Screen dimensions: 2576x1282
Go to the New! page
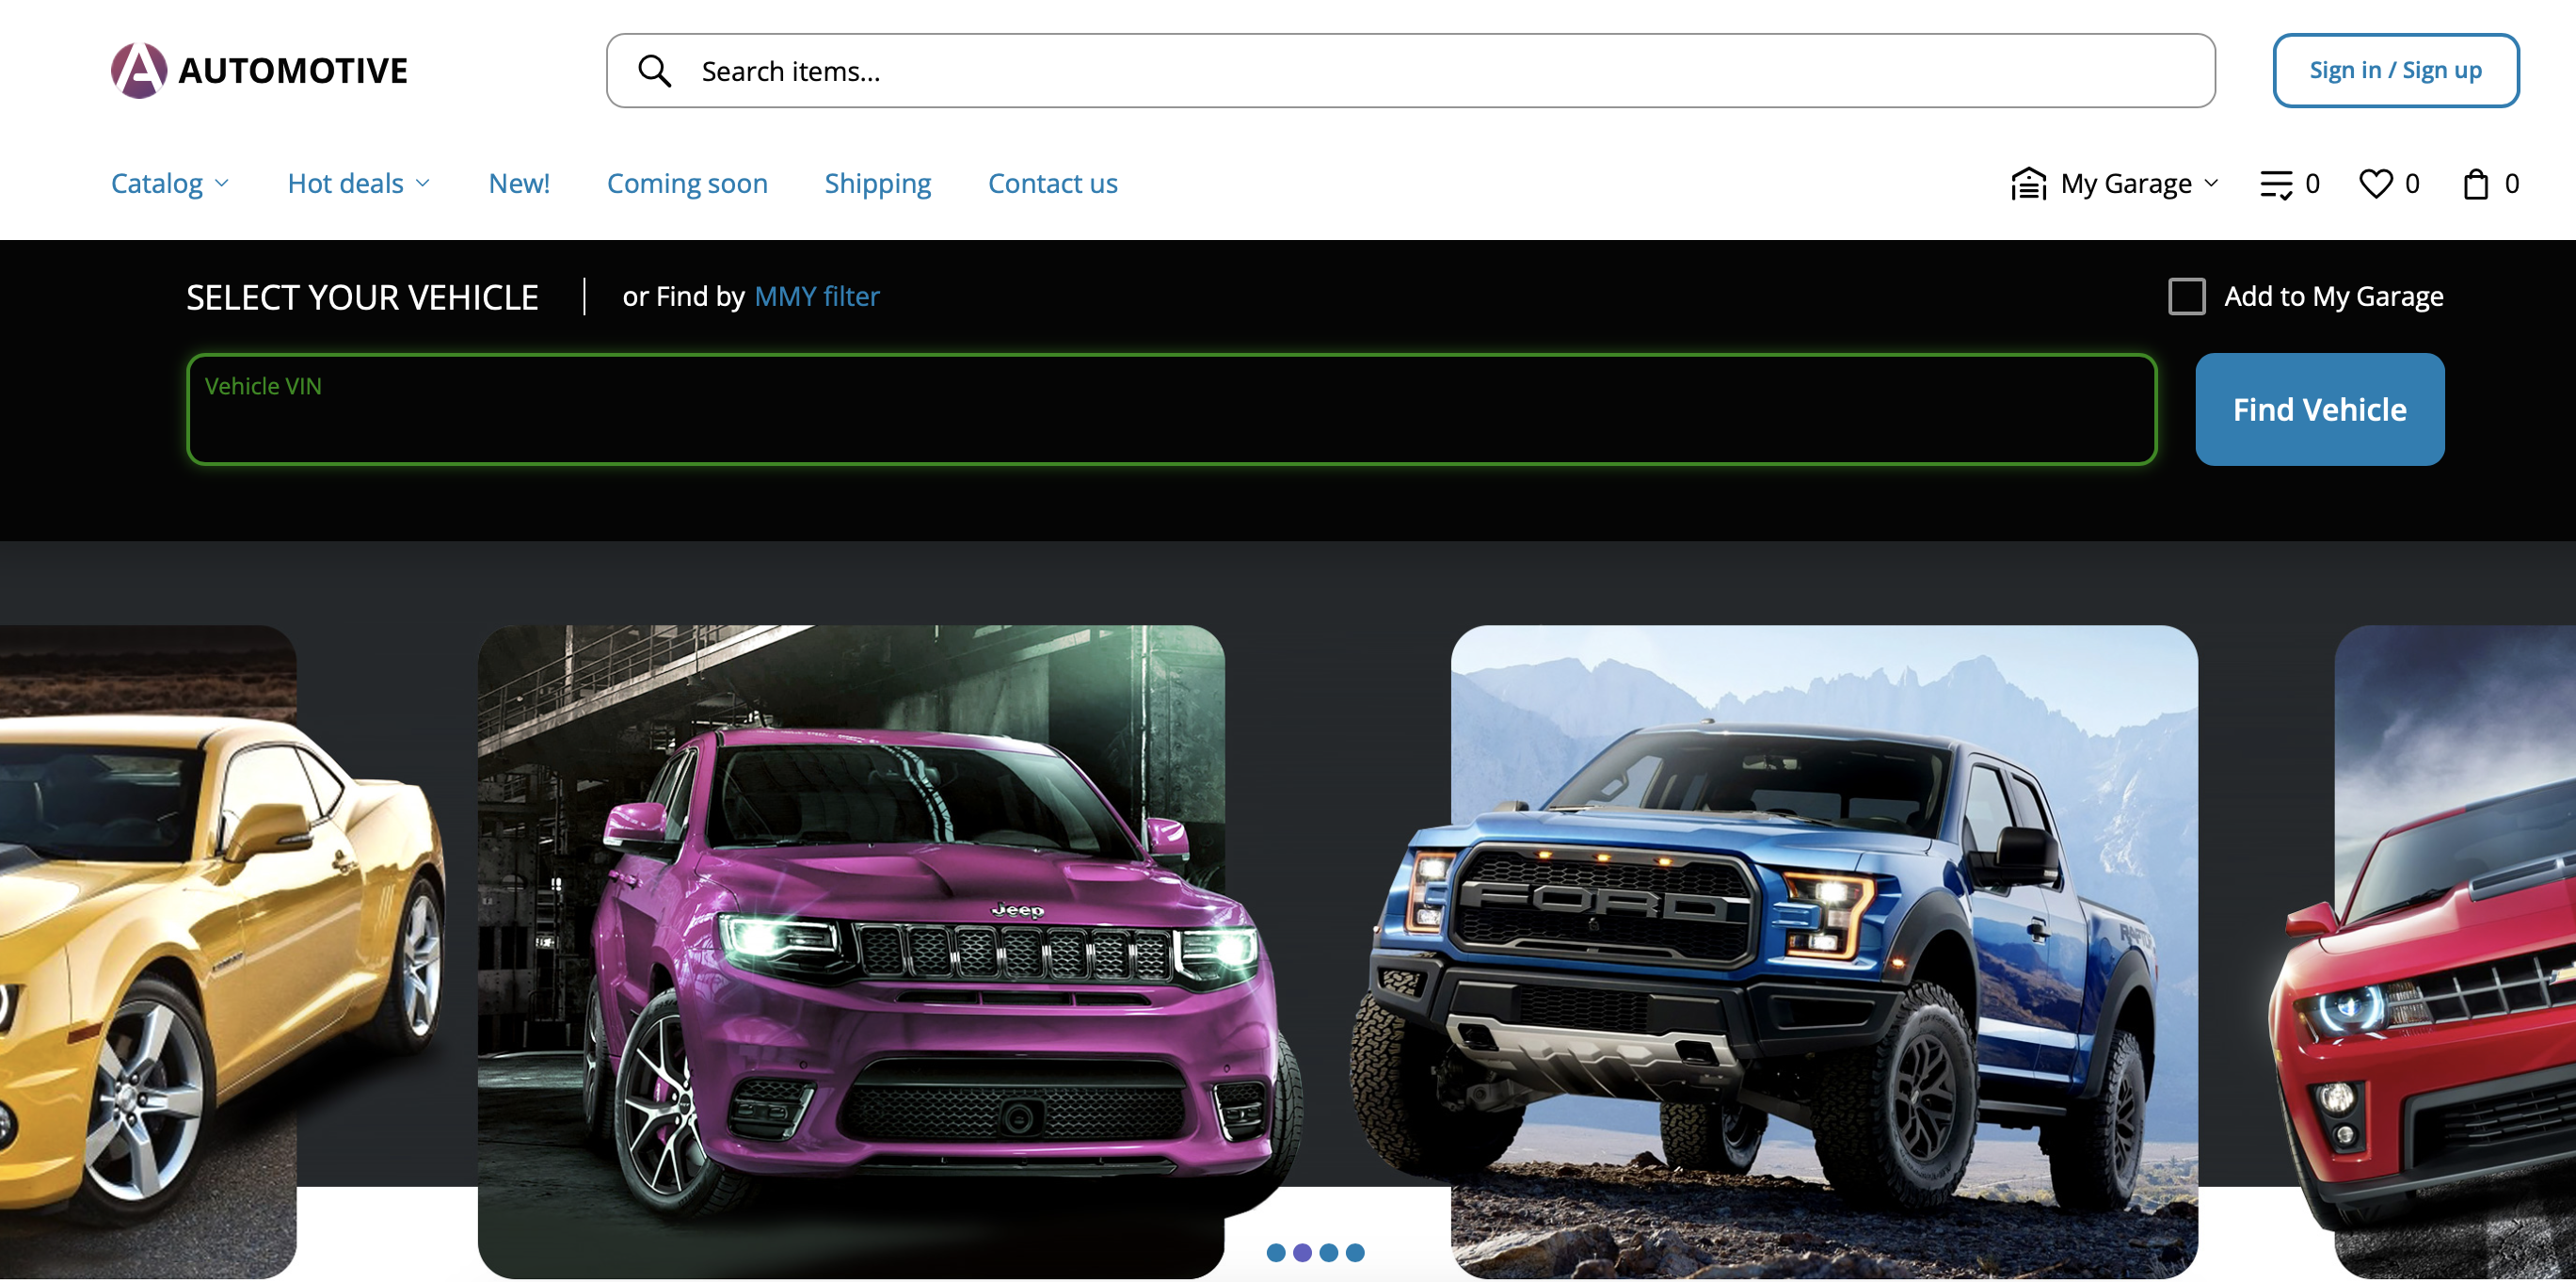[x=519, y=184]
